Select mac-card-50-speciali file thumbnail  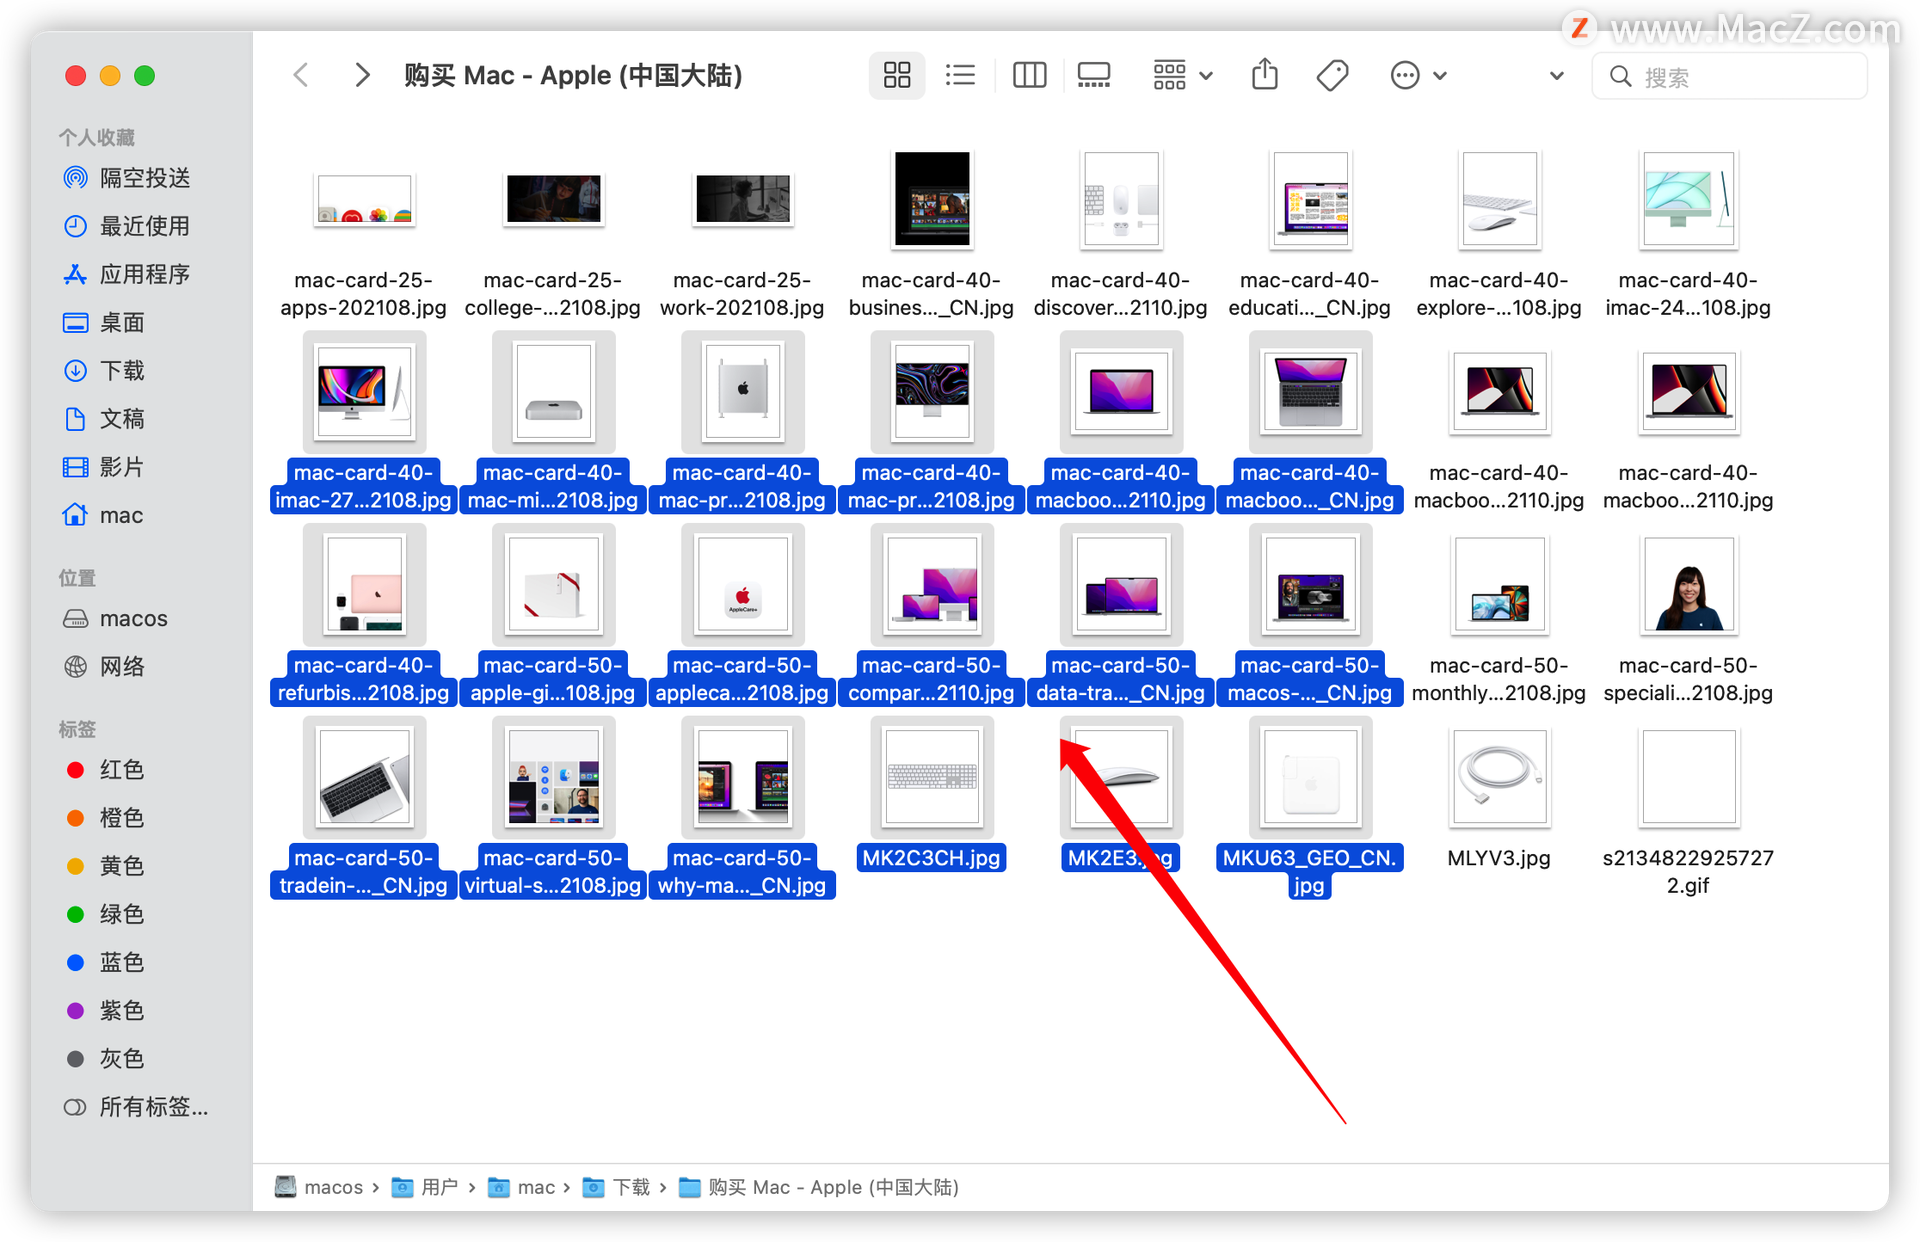point(1688,585)
